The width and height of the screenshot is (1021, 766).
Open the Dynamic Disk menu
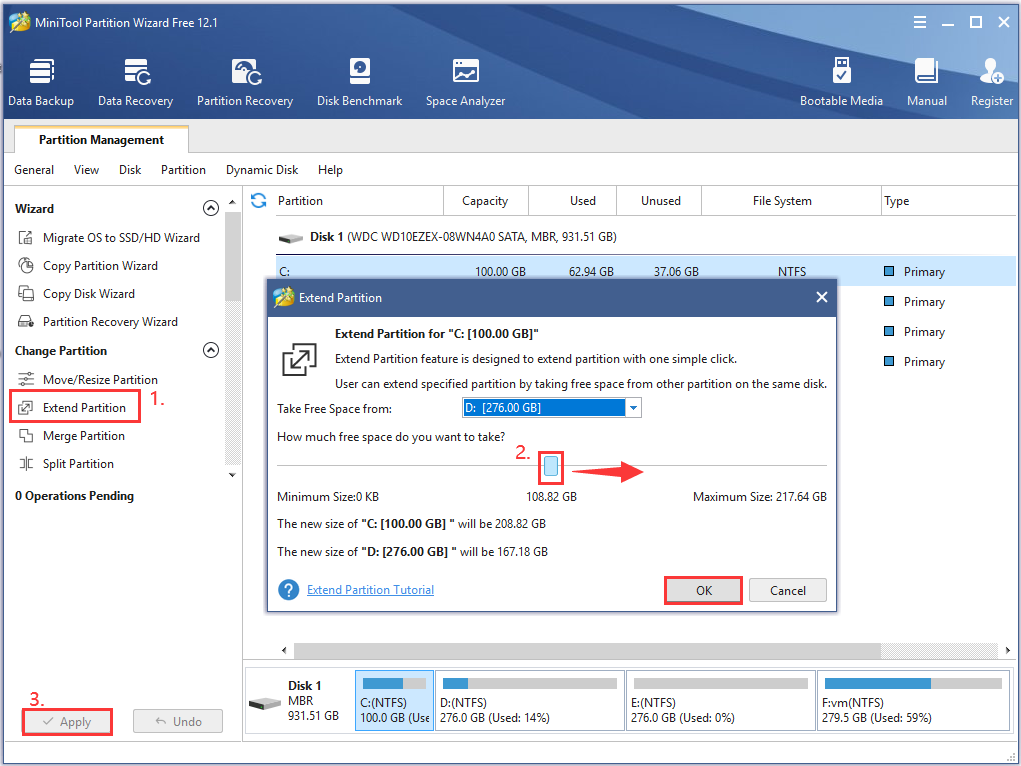(x=262, y=170)
